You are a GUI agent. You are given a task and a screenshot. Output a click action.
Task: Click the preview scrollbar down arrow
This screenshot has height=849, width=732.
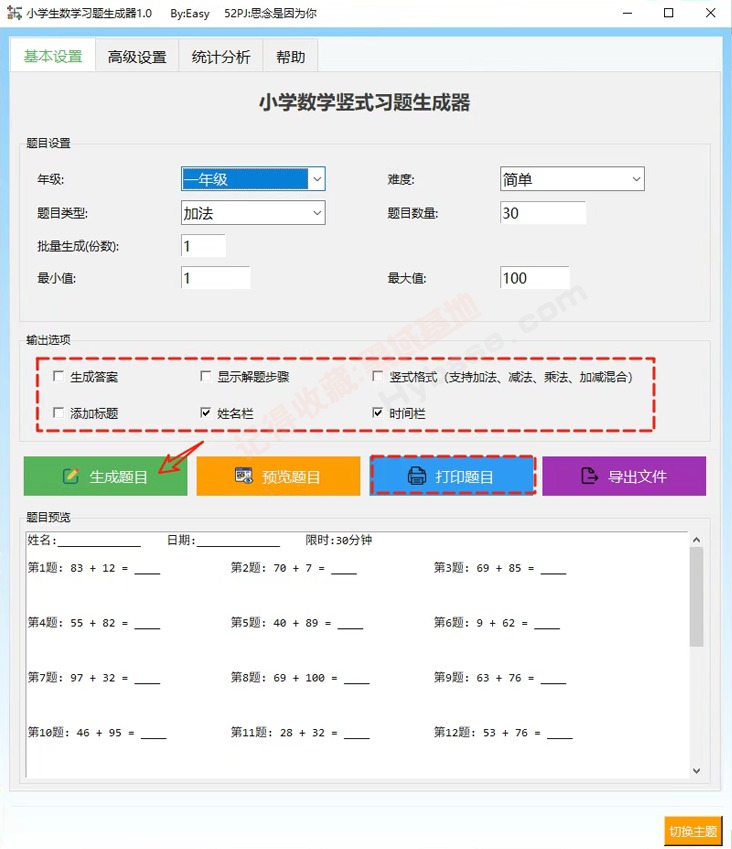696,770
